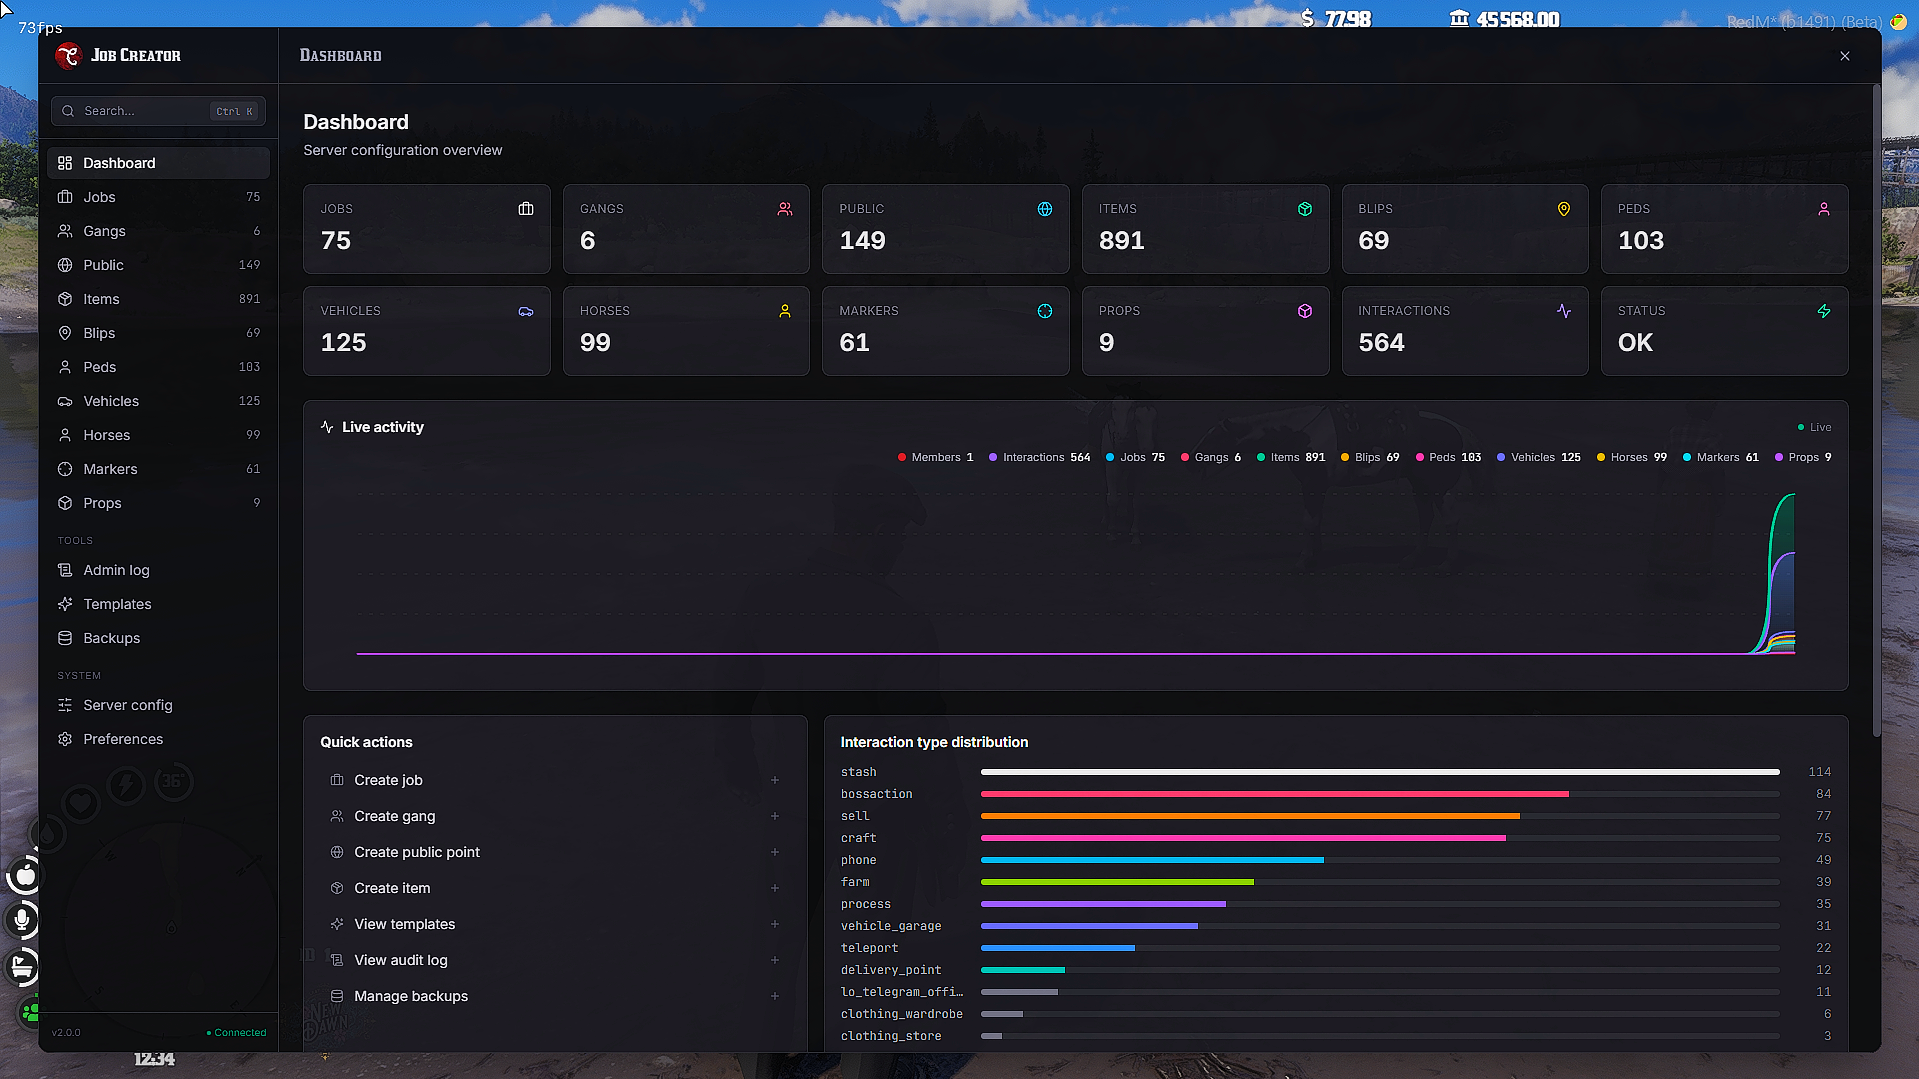Screen dimensions: 1919x1079
Task: Open Items in the sidebar
Action: [158, 299]
